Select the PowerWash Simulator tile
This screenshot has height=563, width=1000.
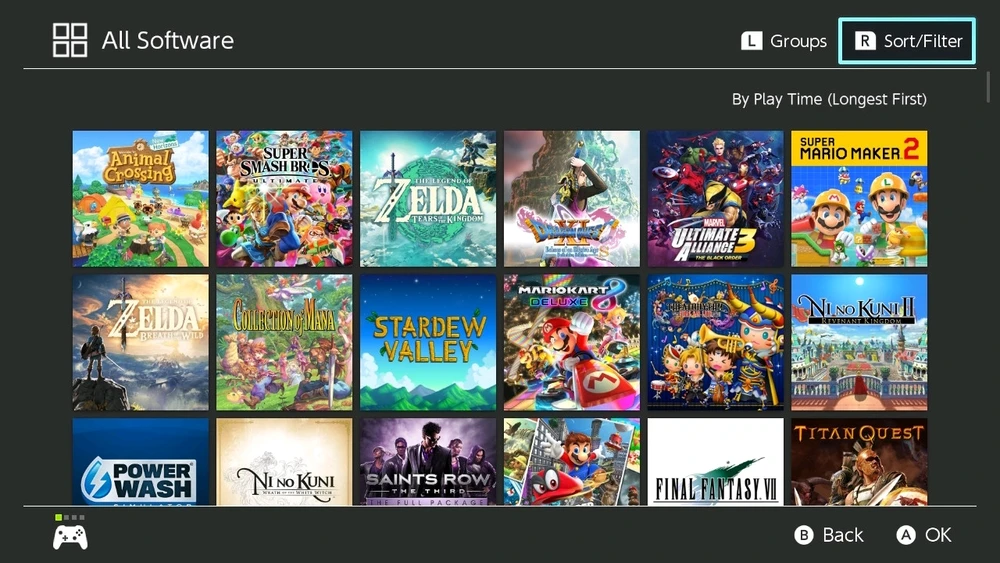pyautogui.click(x=140, y=462)
